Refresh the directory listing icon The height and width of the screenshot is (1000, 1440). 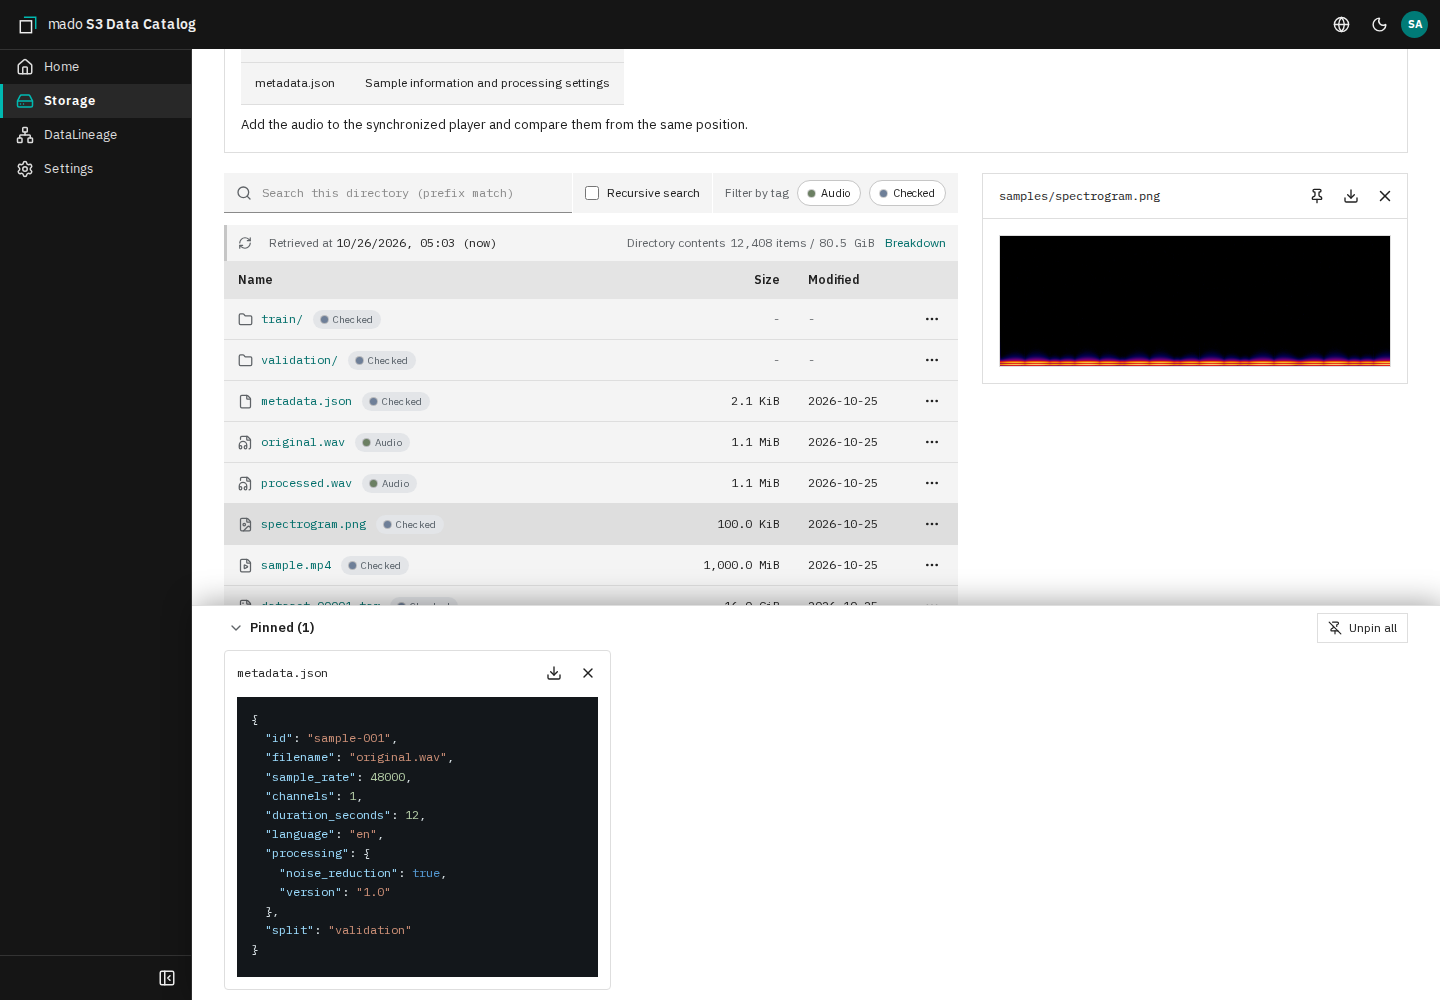(x=245, y=243)
